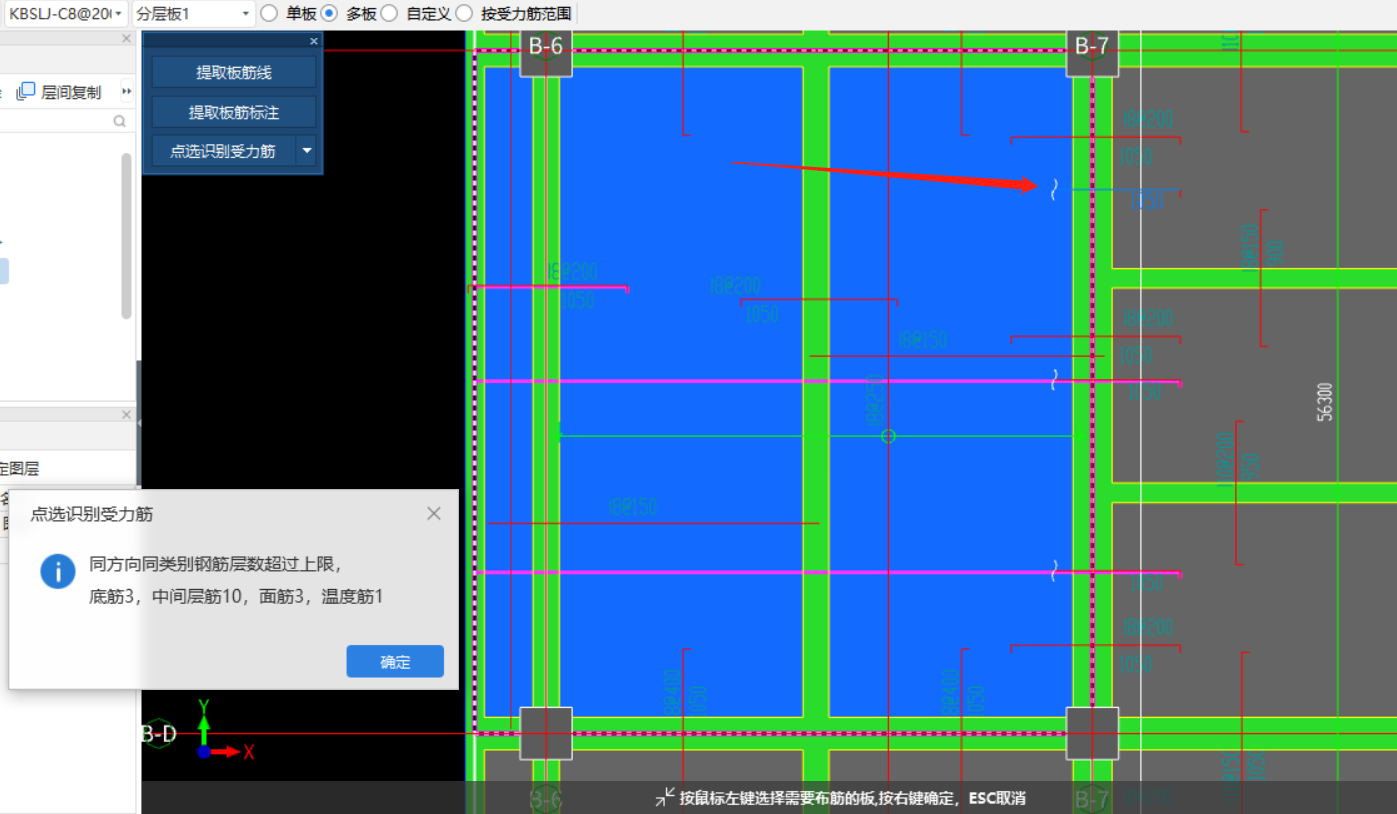This screenshot has height=814, width=1397.
Task: Click the collapse handle on left panel edge
Action: click(x=139, y=424)
